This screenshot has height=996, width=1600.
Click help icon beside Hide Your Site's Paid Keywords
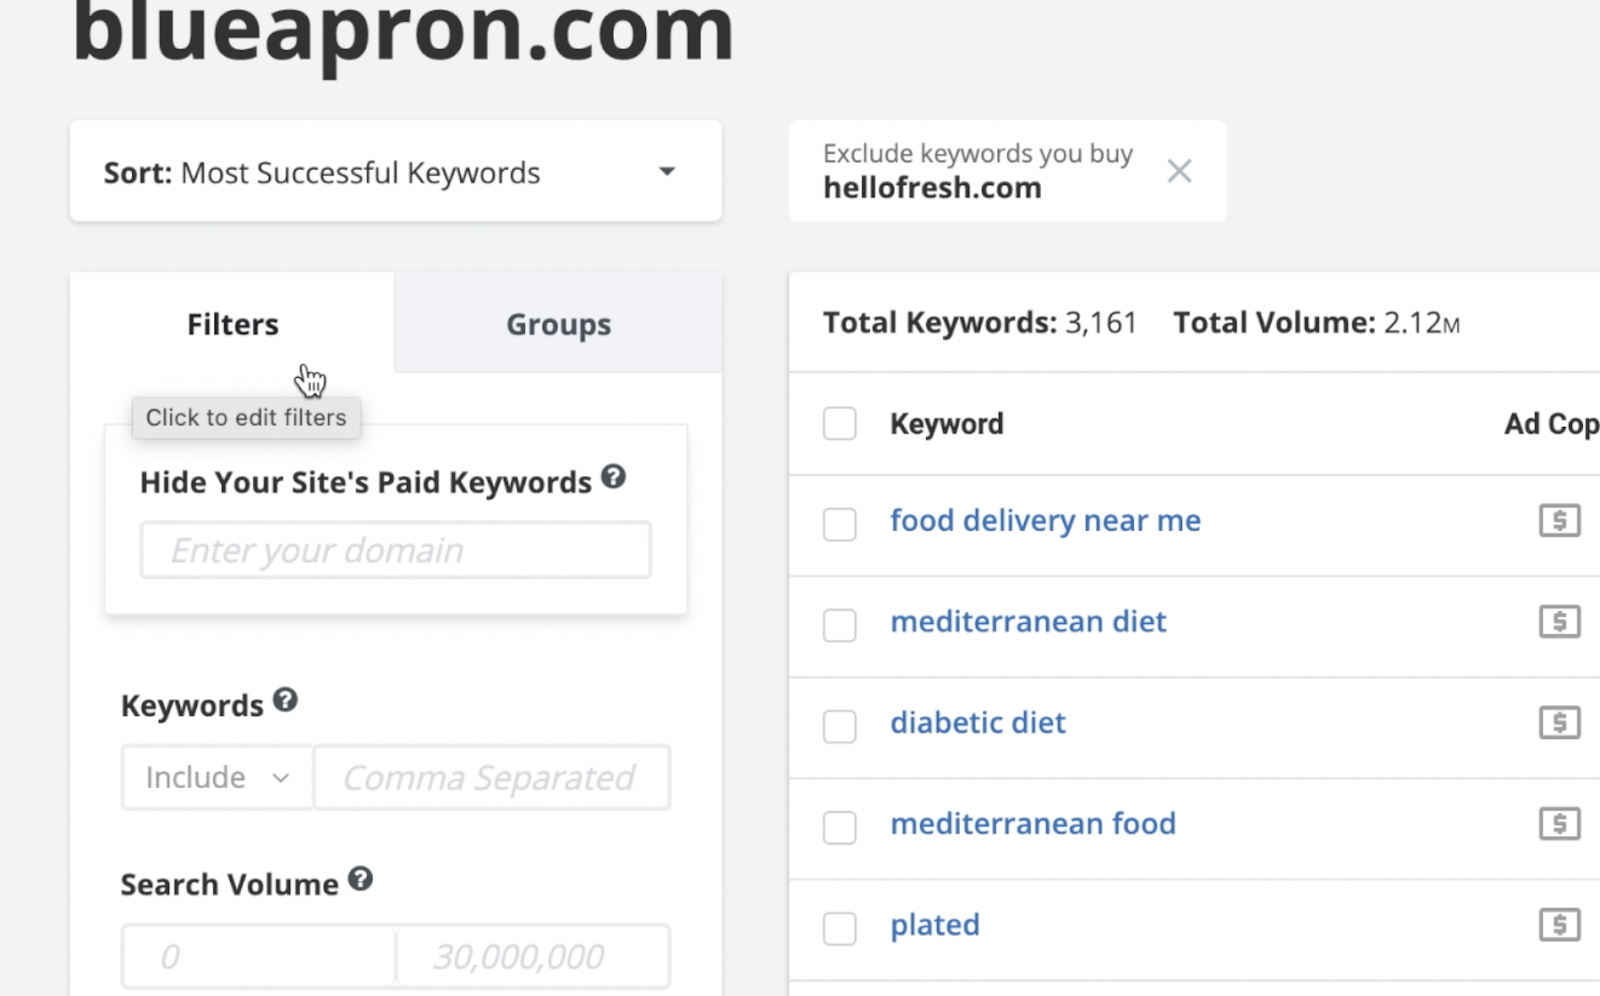point(613,477)
